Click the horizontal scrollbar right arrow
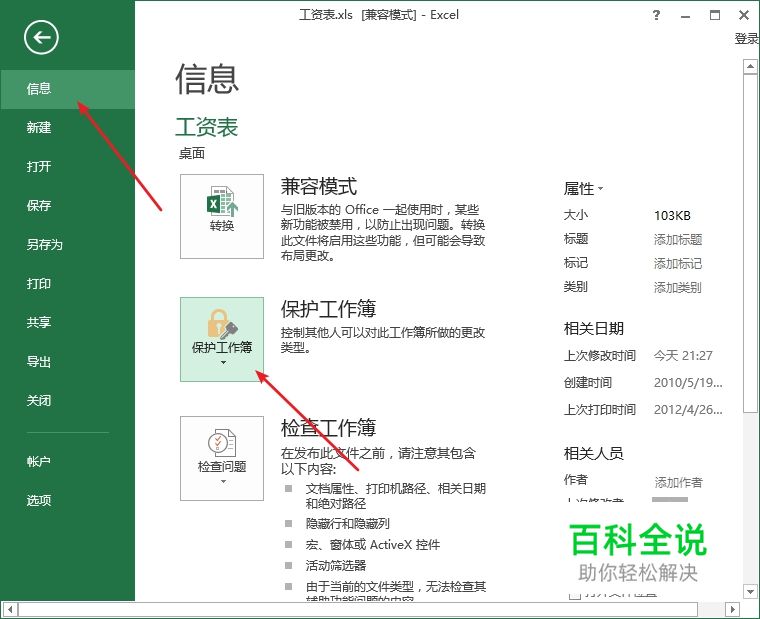 [x=732, y=609]
